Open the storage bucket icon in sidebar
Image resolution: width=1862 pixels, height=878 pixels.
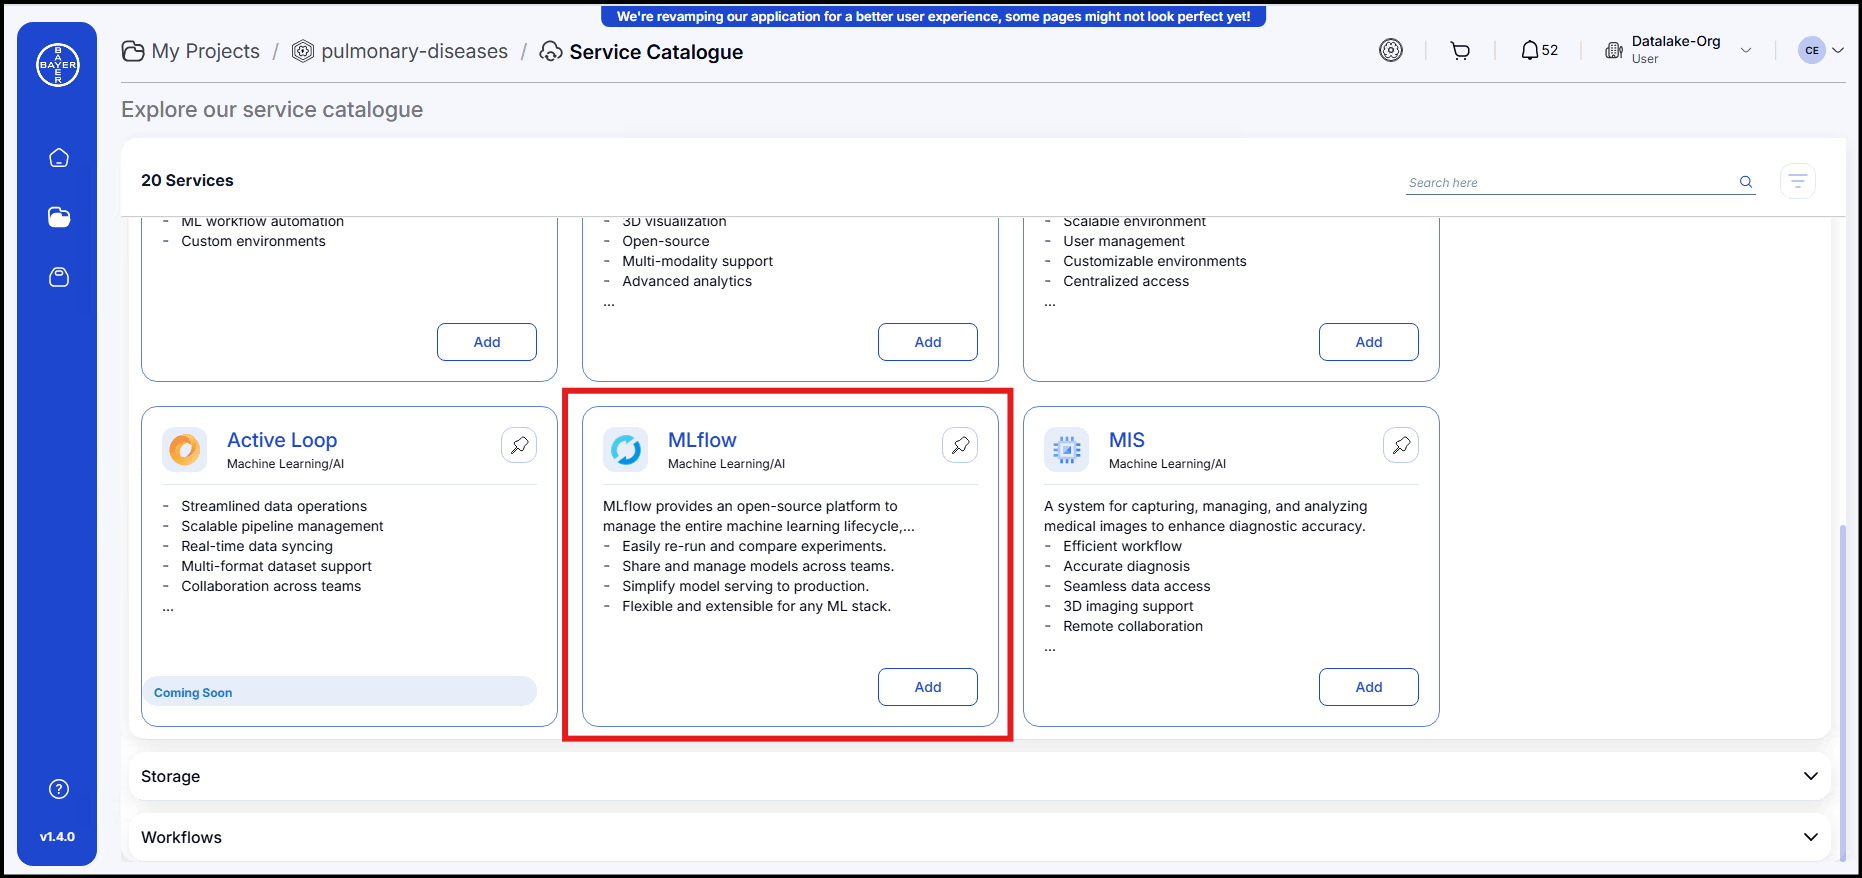pyautogui.click(x=59, y=277)
